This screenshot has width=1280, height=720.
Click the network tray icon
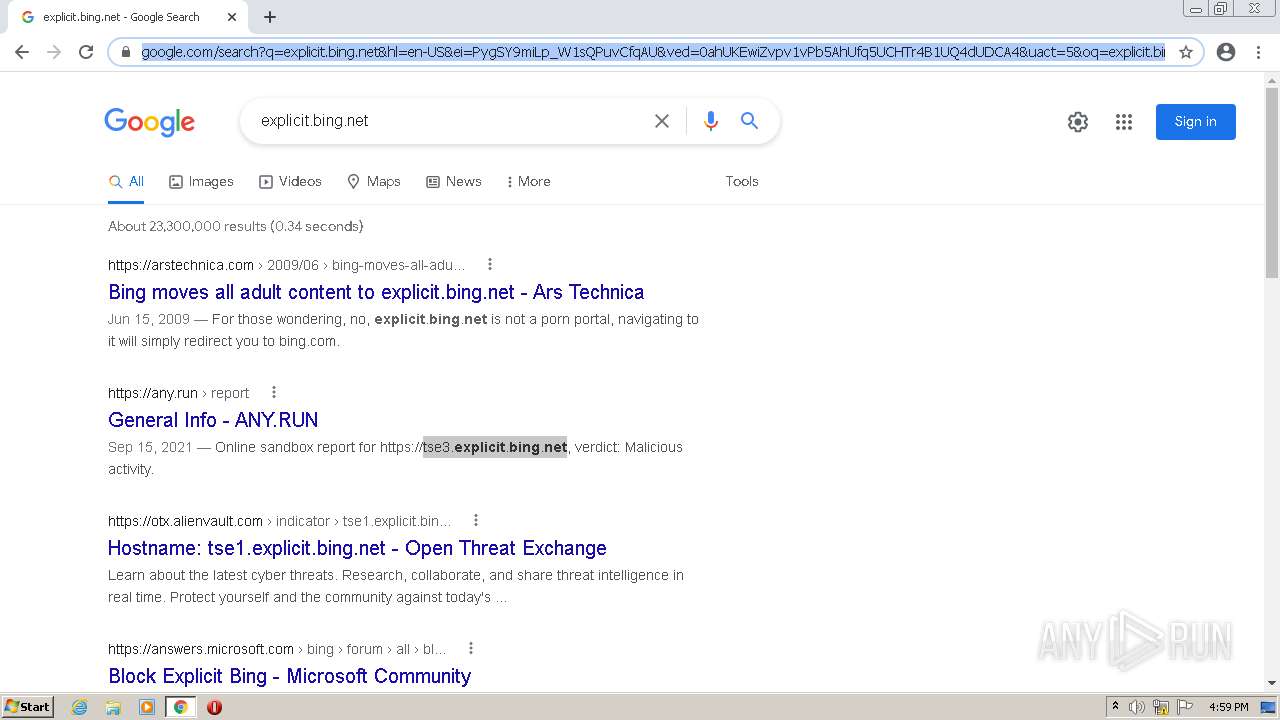[1161, 707]
